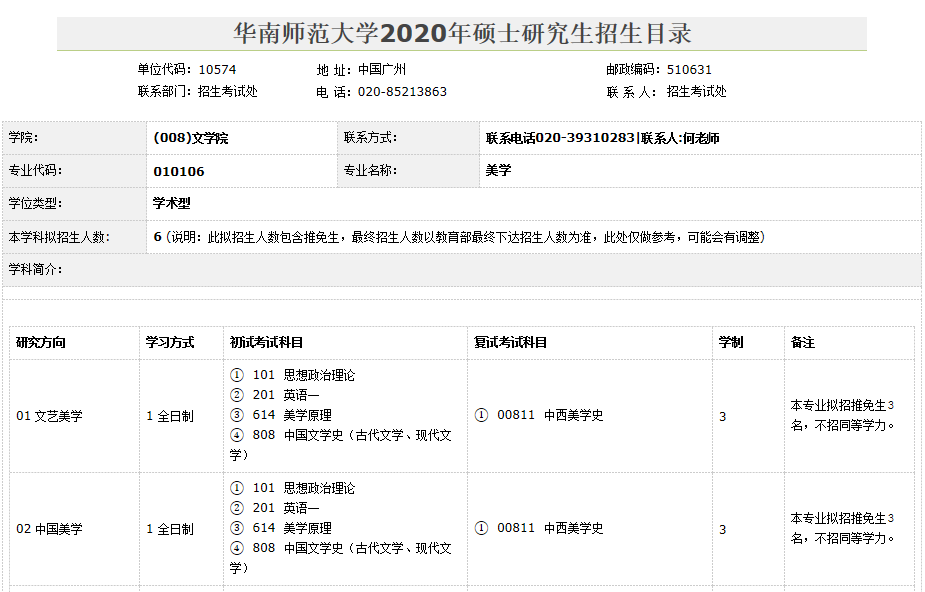Click degree type value 学术型
Viewport: 925px width, 592px height.
172,203
